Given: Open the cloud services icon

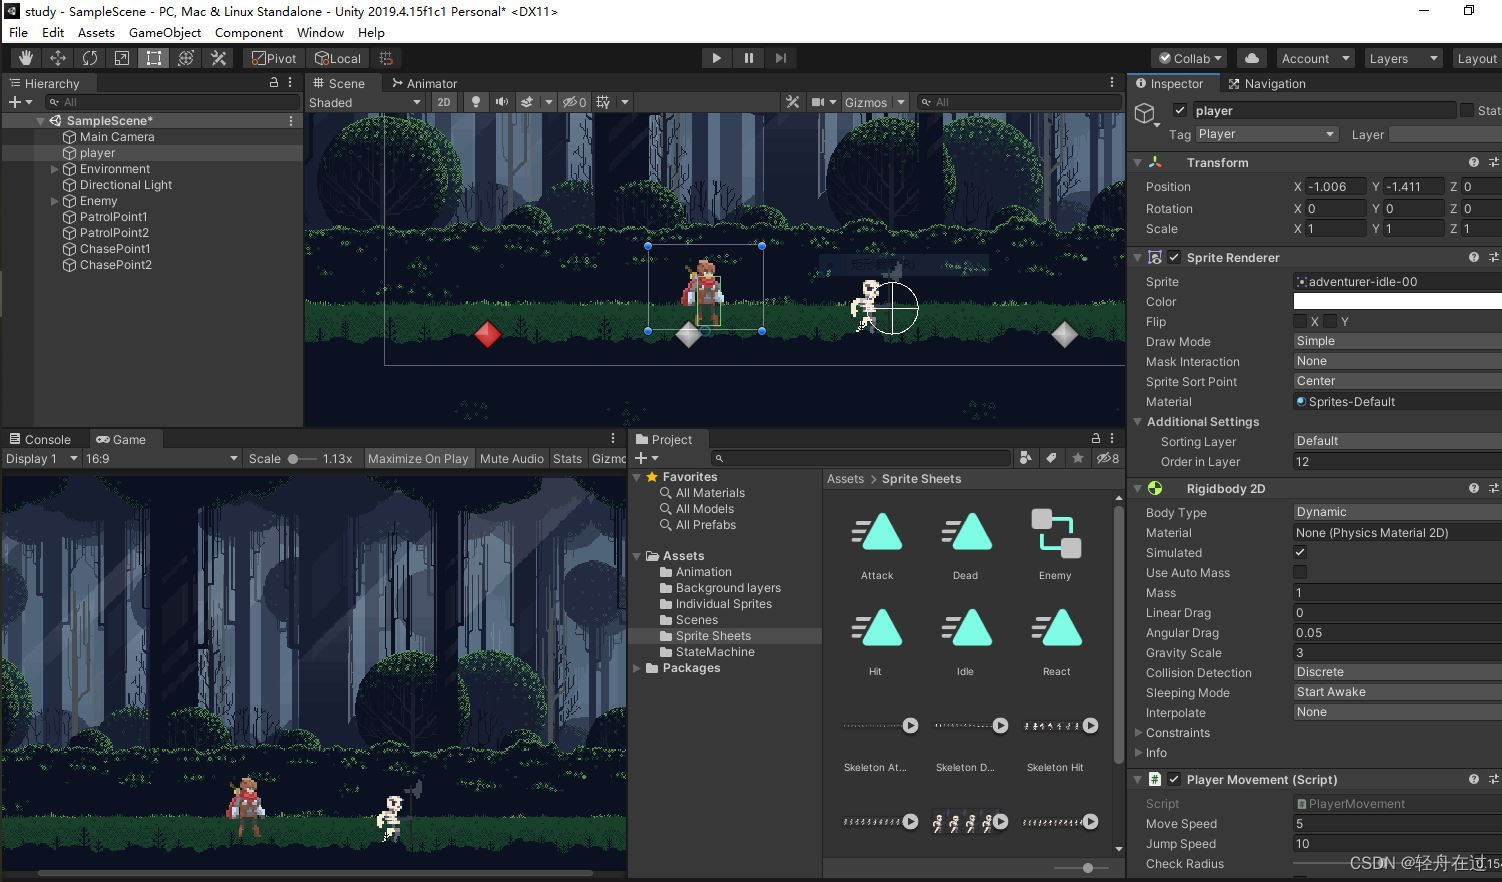Looking at the screenshot, I should pyautogui.click(x=1252, y=58).
